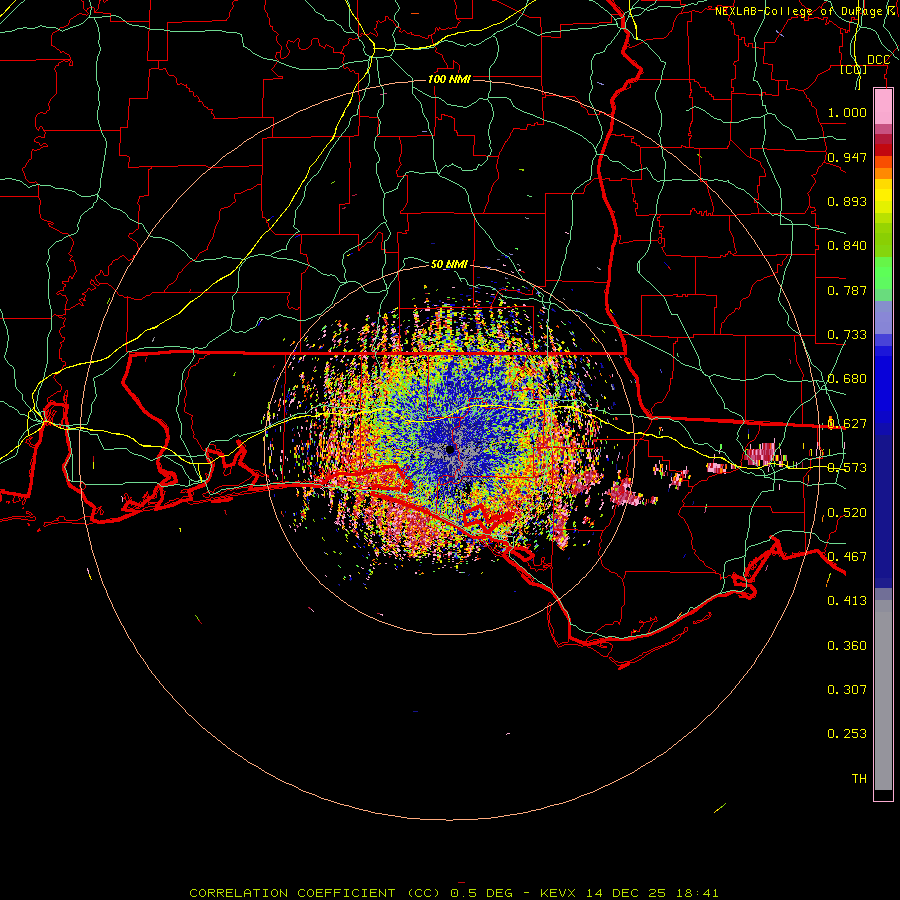Image resolution: width=900 pixels, height=900 pixels.
Task: Click the DCC label above the color bar
Action: (878, 60)
